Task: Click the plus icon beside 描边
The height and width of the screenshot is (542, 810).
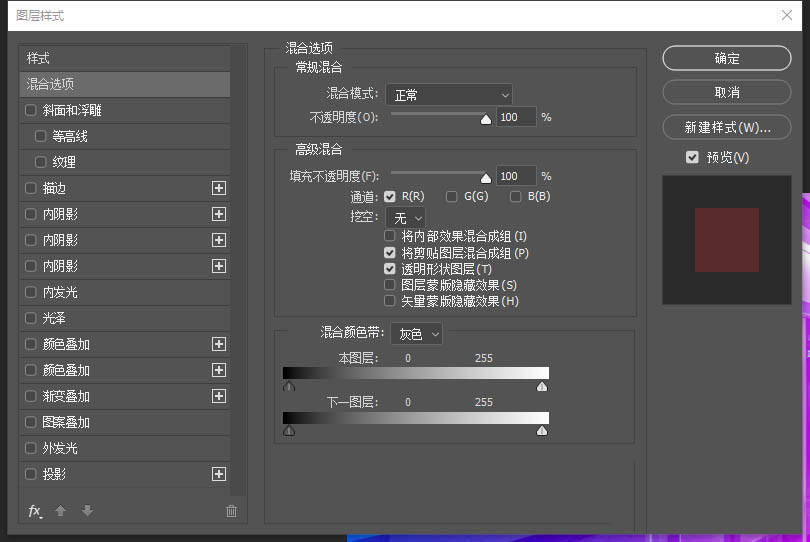Action: pos(219,188)
